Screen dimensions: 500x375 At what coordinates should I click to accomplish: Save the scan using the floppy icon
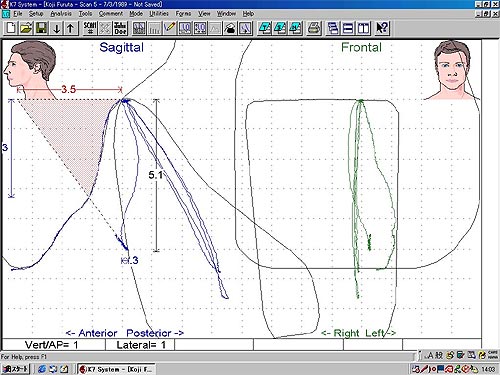pyautogui.click(x=41, y=28)
